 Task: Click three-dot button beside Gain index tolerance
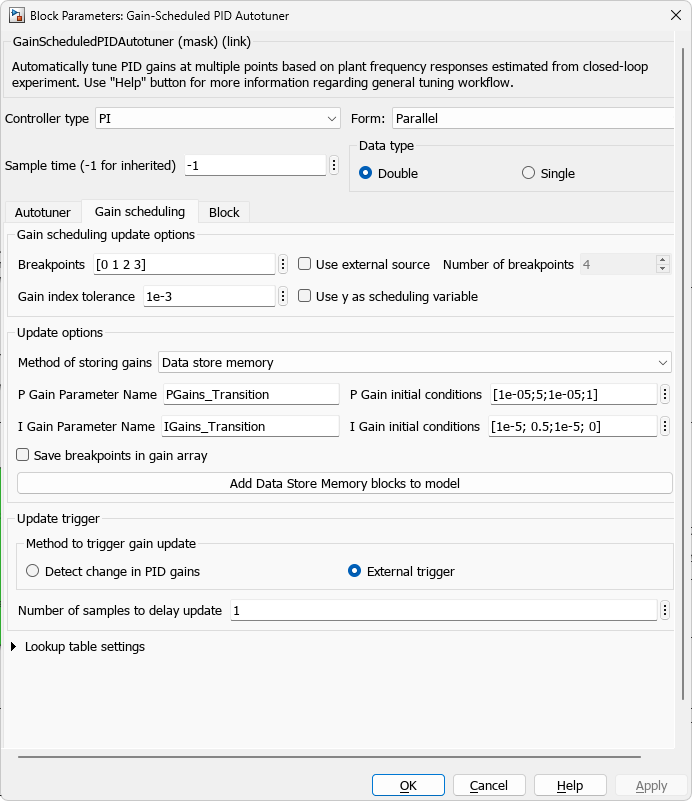pyautogui.click(x=283, y=296)
